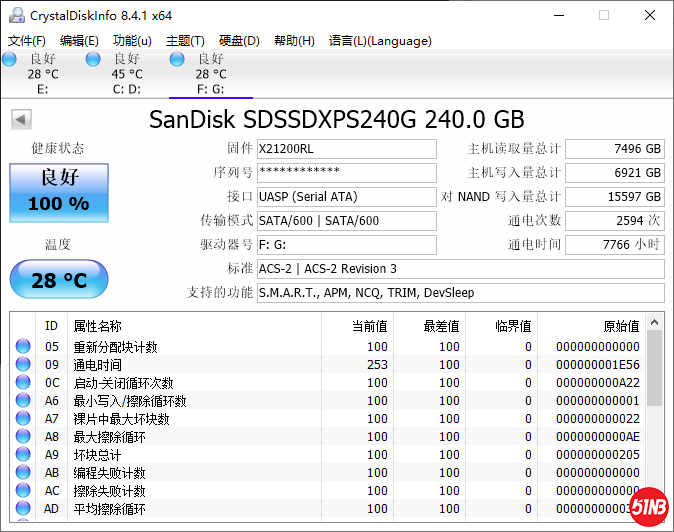Open the 功能(u) menu
This screenshot has width=674, height=532.
132,41
